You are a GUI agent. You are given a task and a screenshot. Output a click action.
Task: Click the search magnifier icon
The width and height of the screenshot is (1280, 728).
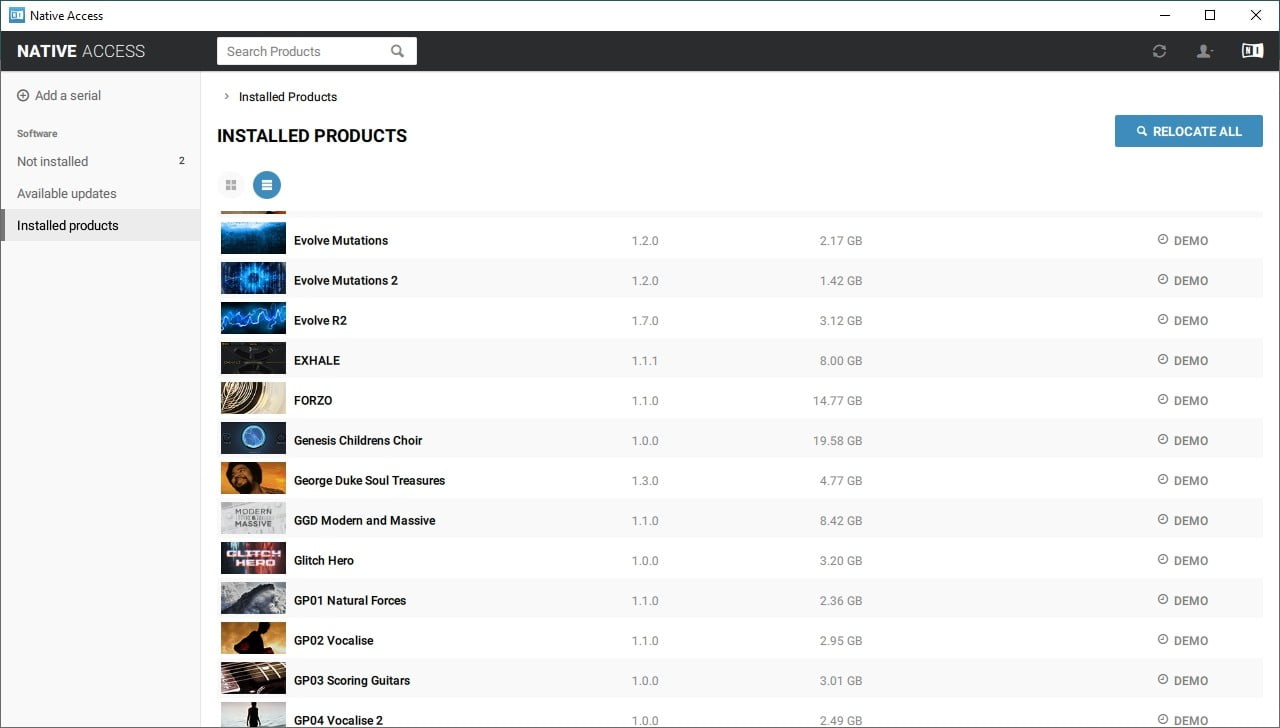coord(397,51)
